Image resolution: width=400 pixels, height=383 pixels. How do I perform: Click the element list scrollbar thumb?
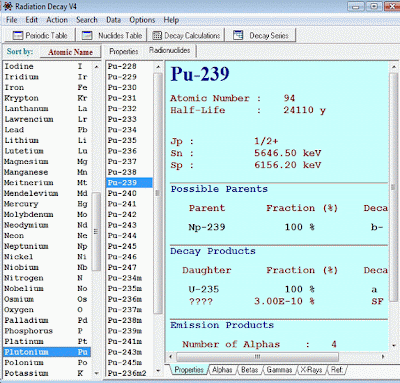(96, 231)
